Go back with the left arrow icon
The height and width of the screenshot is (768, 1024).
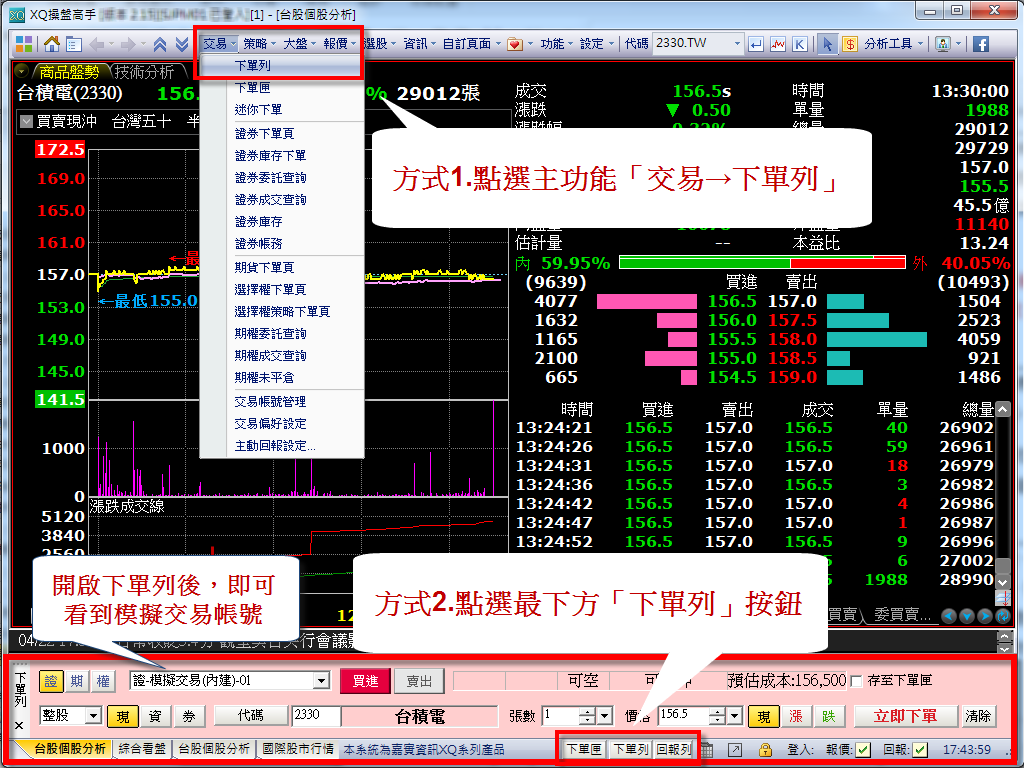pyautogui.click(x=97, y=44)
